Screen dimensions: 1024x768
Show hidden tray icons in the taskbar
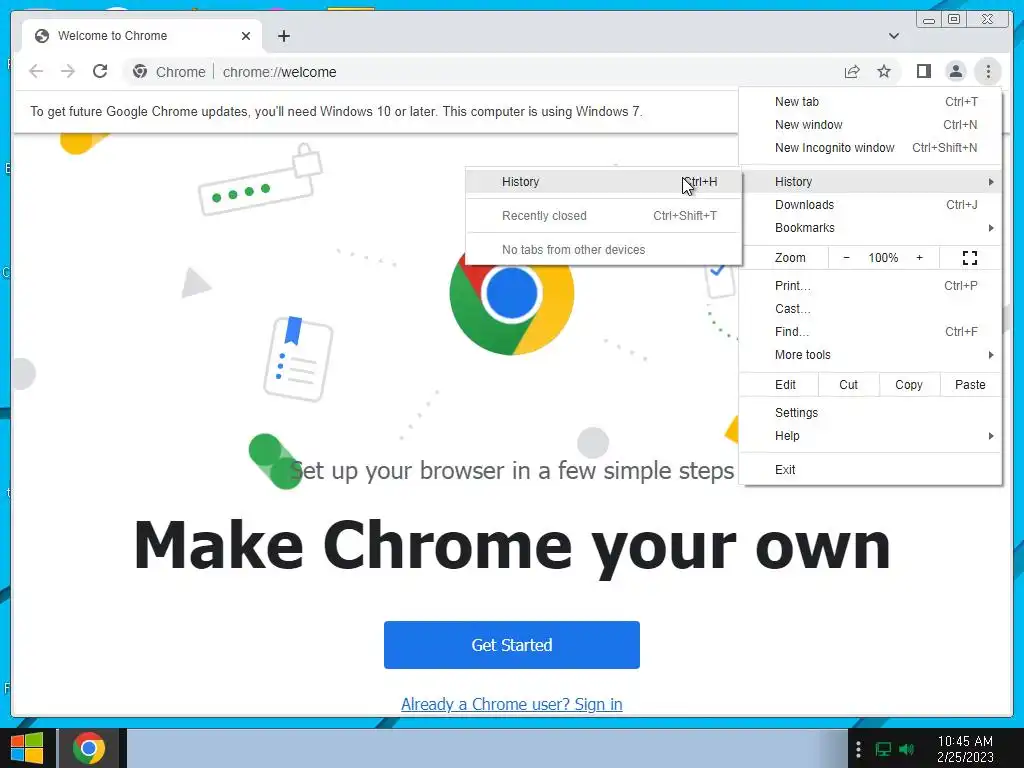click(858, 749)
